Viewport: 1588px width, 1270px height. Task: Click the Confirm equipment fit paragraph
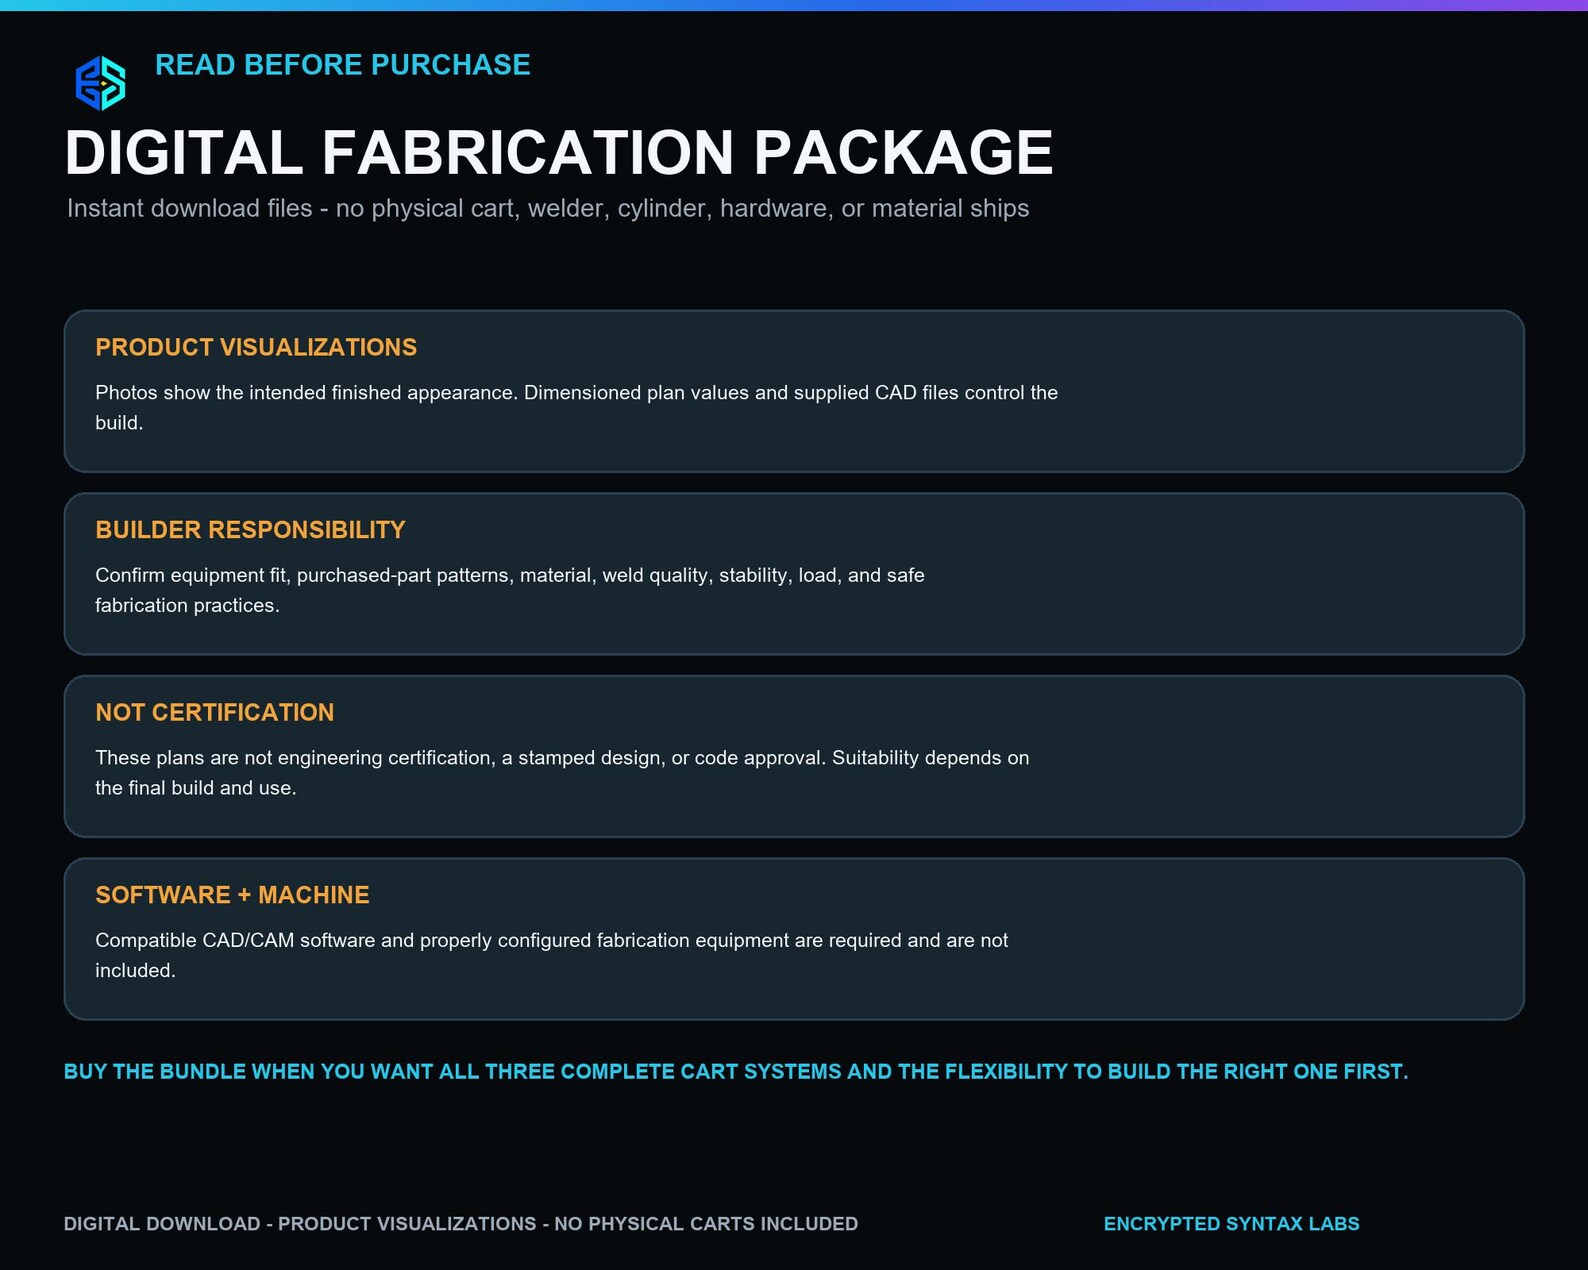pyautogui.click(x=510, y=590)
